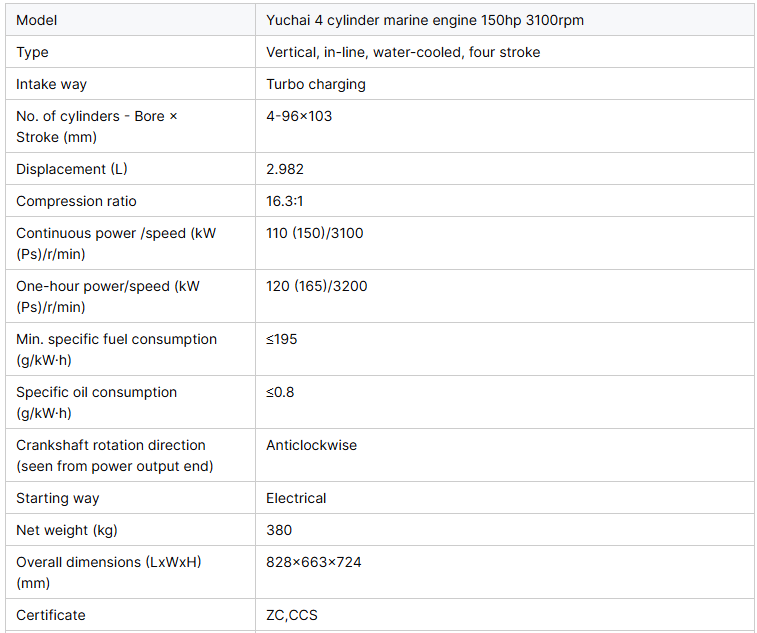Click the Intake way row label
757x633 pixels.
[51, 84]
